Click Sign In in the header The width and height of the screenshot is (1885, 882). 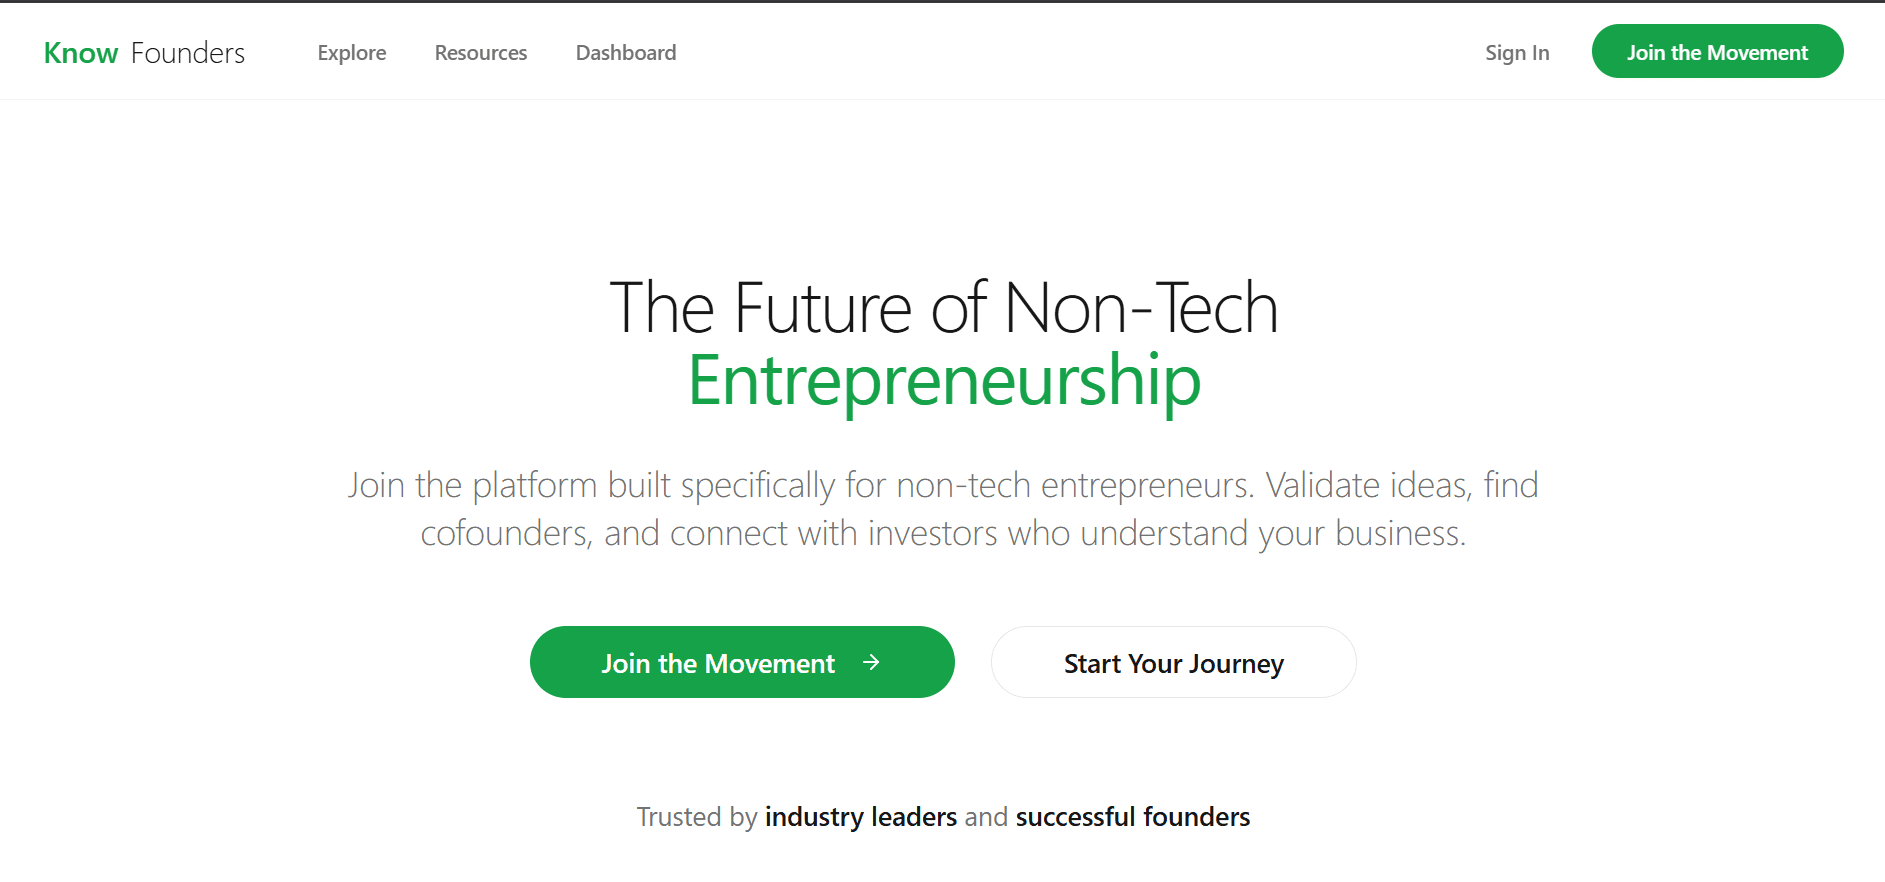(x=1517, y=52)
